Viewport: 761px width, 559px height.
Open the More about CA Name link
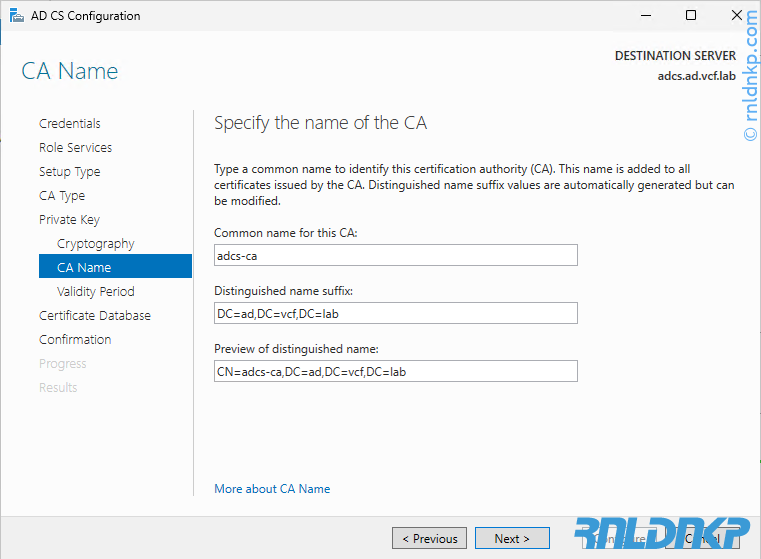tap(272, 489)
